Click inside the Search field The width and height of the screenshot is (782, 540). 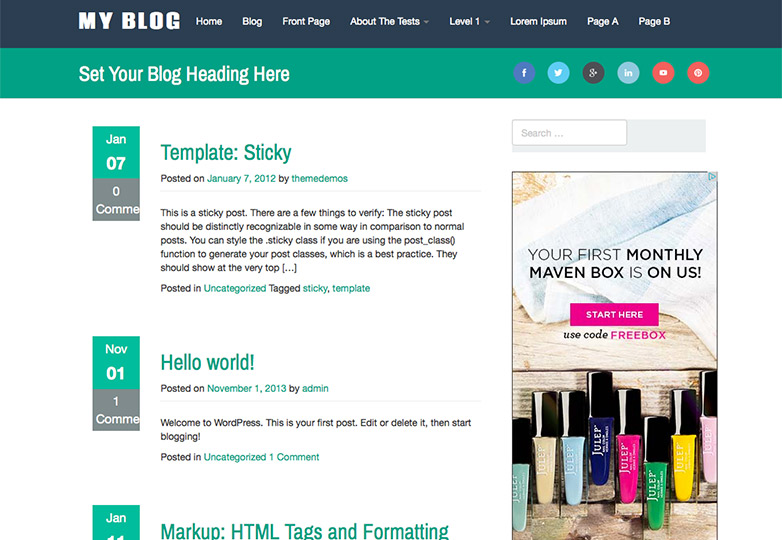point(570,133)
